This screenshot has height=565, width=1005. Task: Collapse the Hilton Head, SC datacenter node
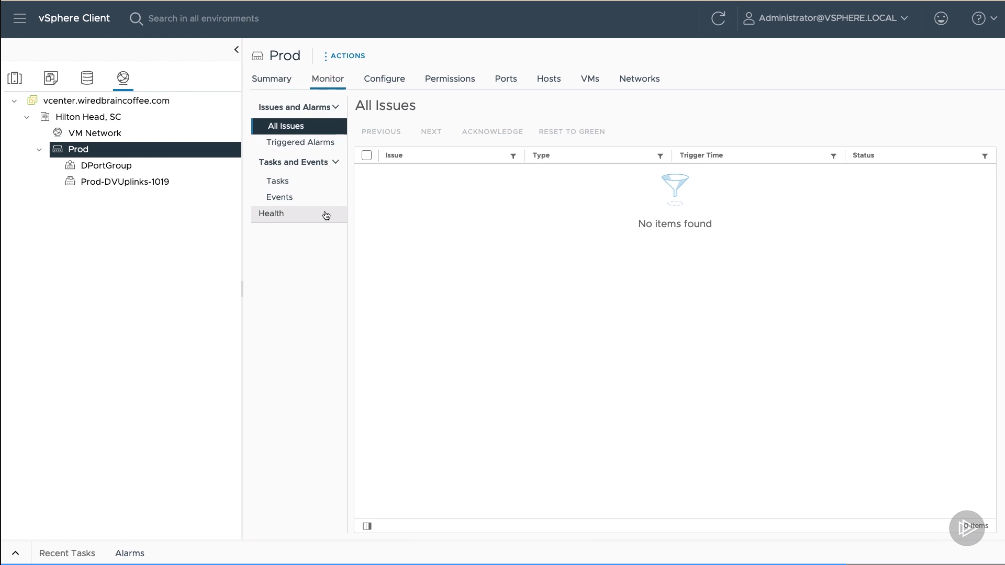click(x=27, y=117)
